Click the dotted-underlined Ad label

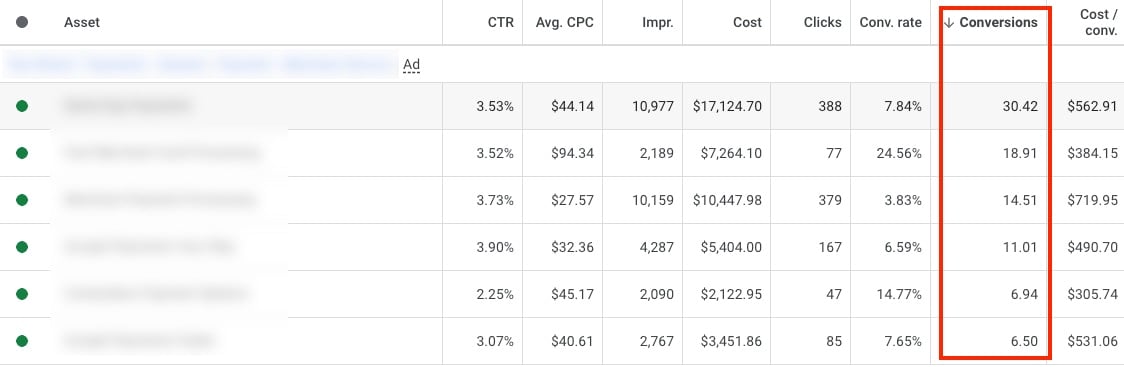(x=411, y=65)
